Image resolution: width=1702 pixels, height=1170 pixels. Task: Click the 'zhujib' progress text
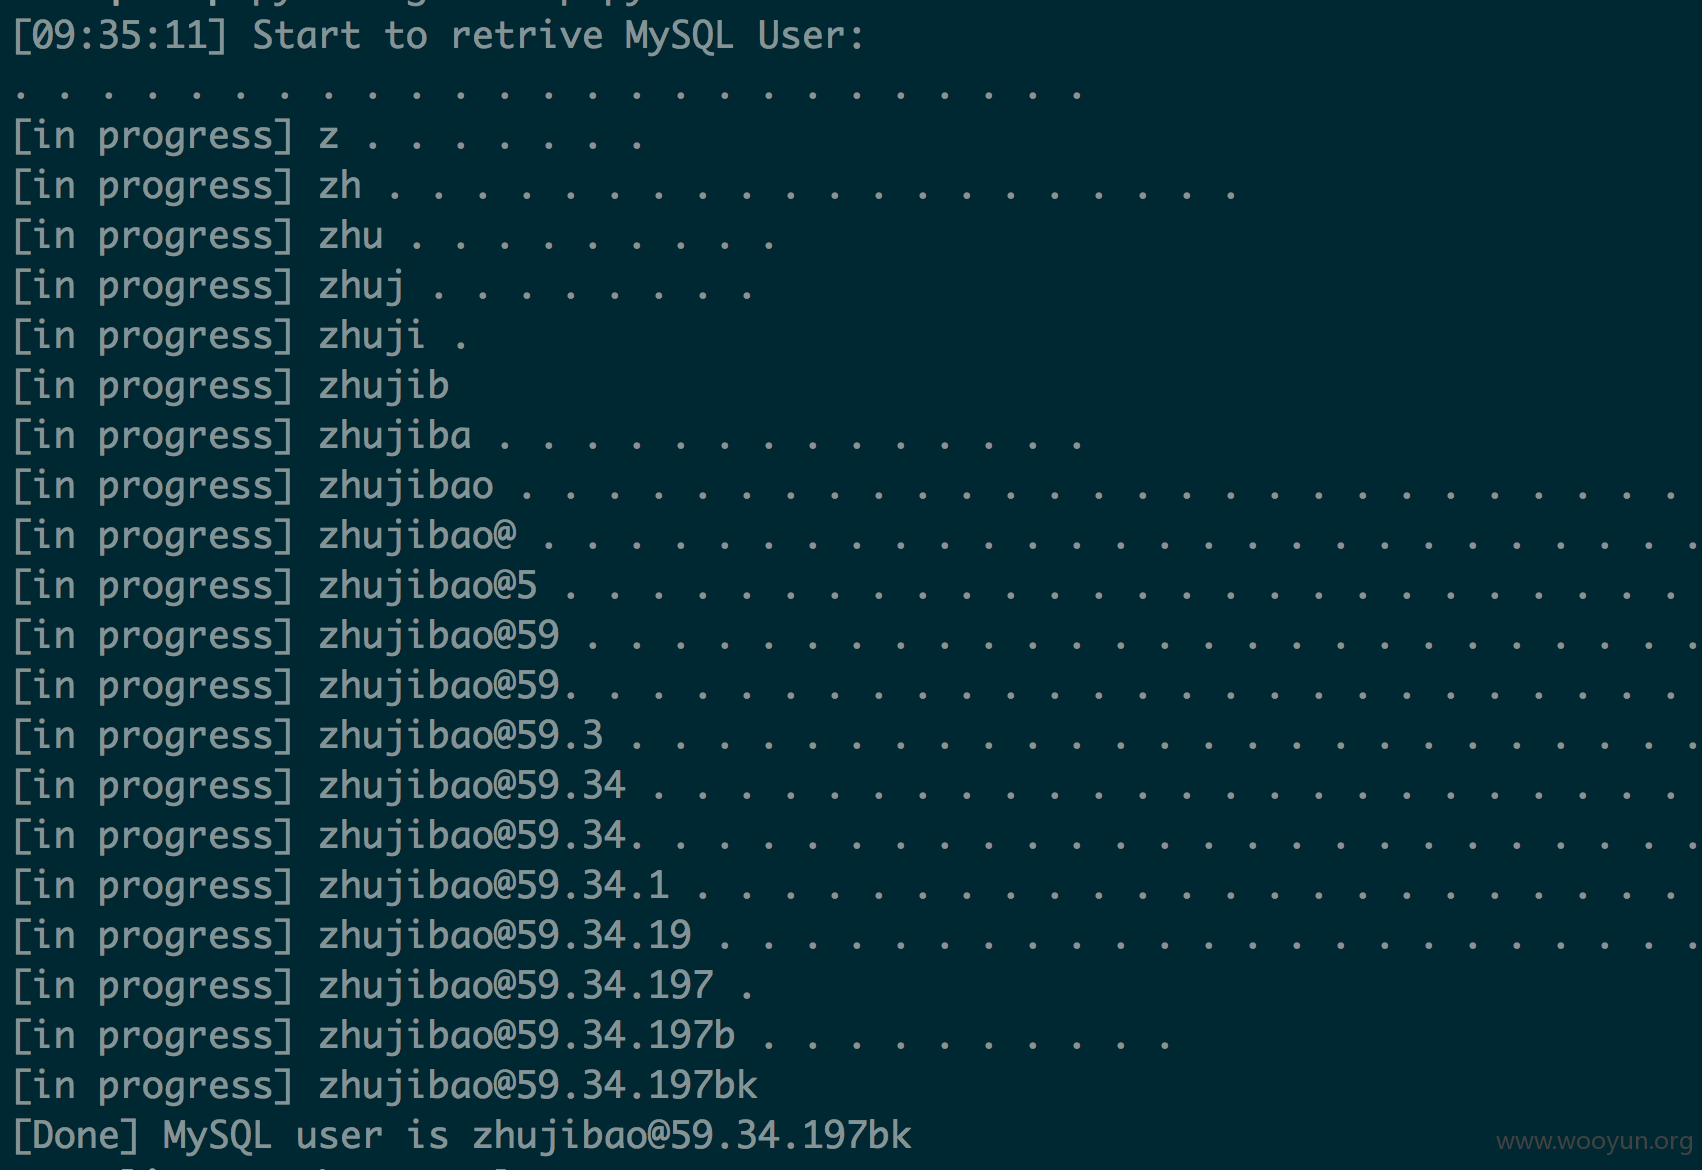point(384,388)
